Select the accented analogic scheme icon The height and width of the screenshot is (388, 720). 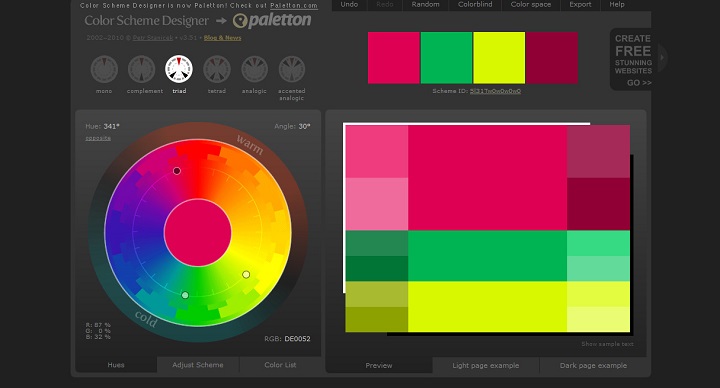click(292, 69)
